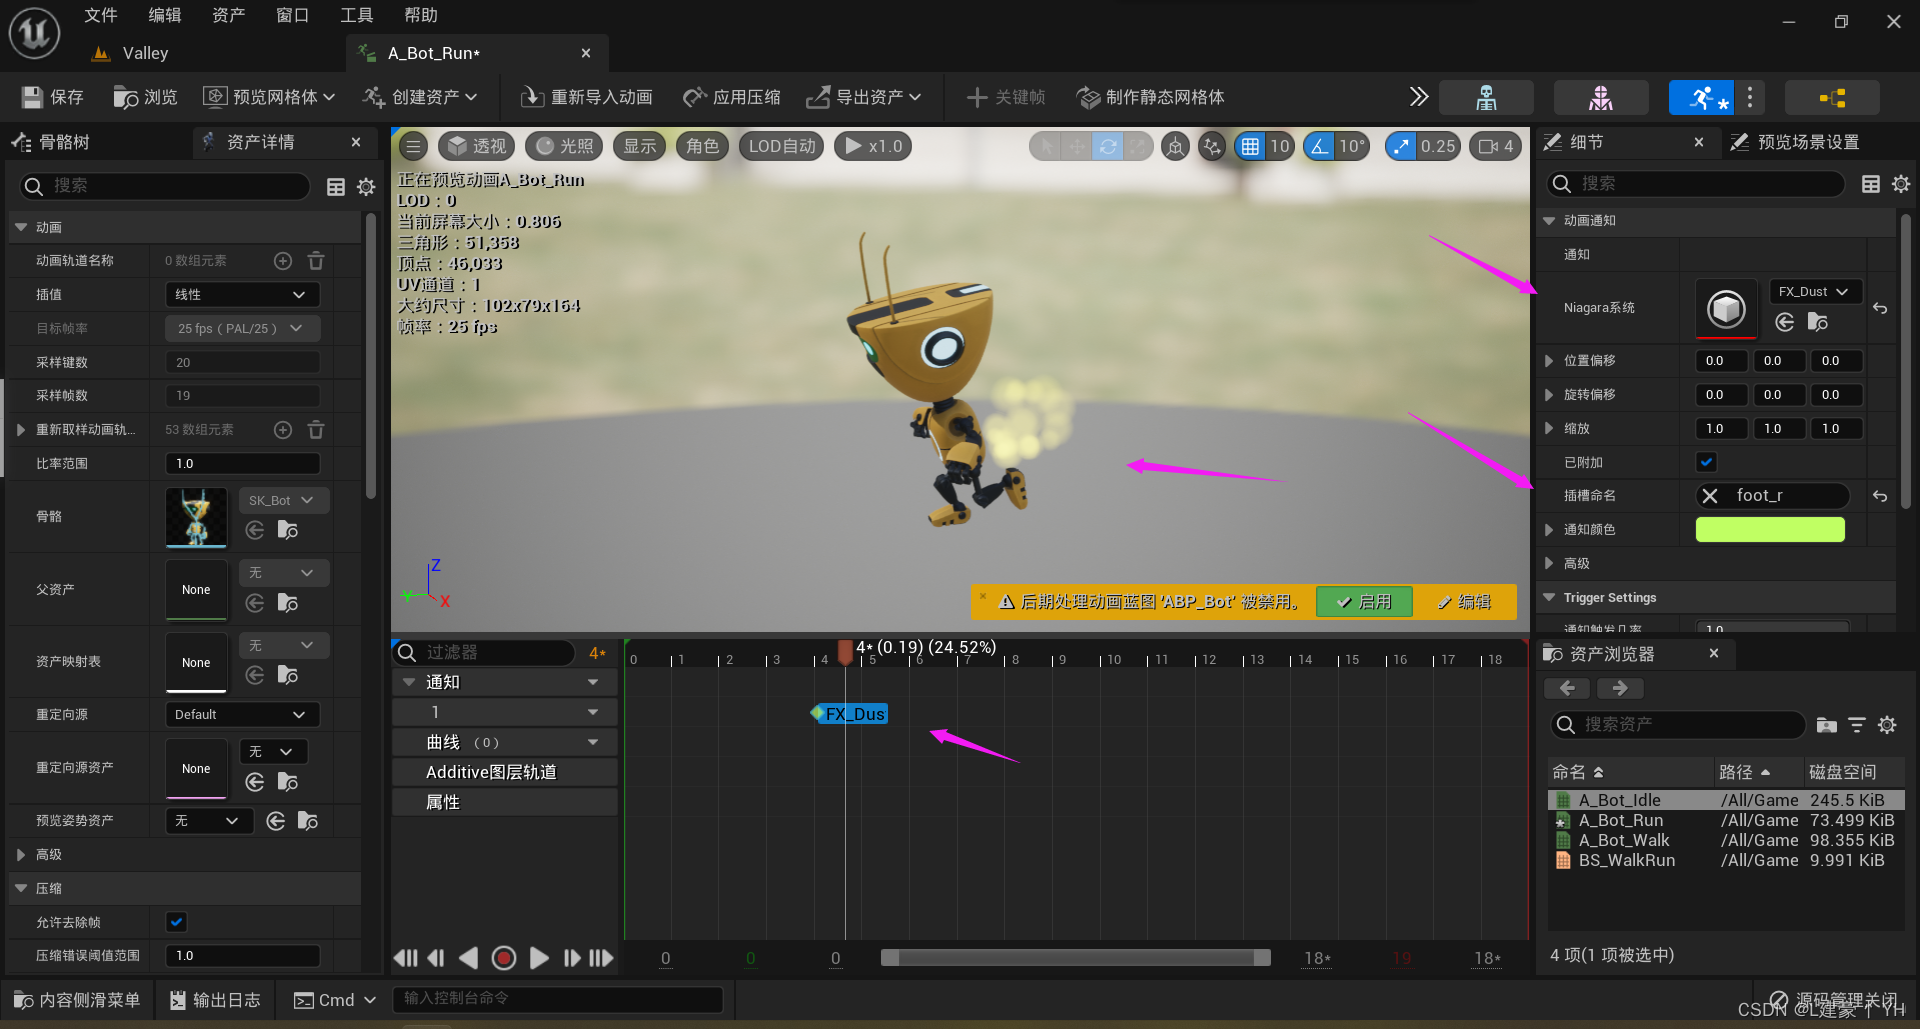Viewport: 1920px width, 1029px height.
Task: Click x1.0 playback speed button
Action: [x=873, y=146]
